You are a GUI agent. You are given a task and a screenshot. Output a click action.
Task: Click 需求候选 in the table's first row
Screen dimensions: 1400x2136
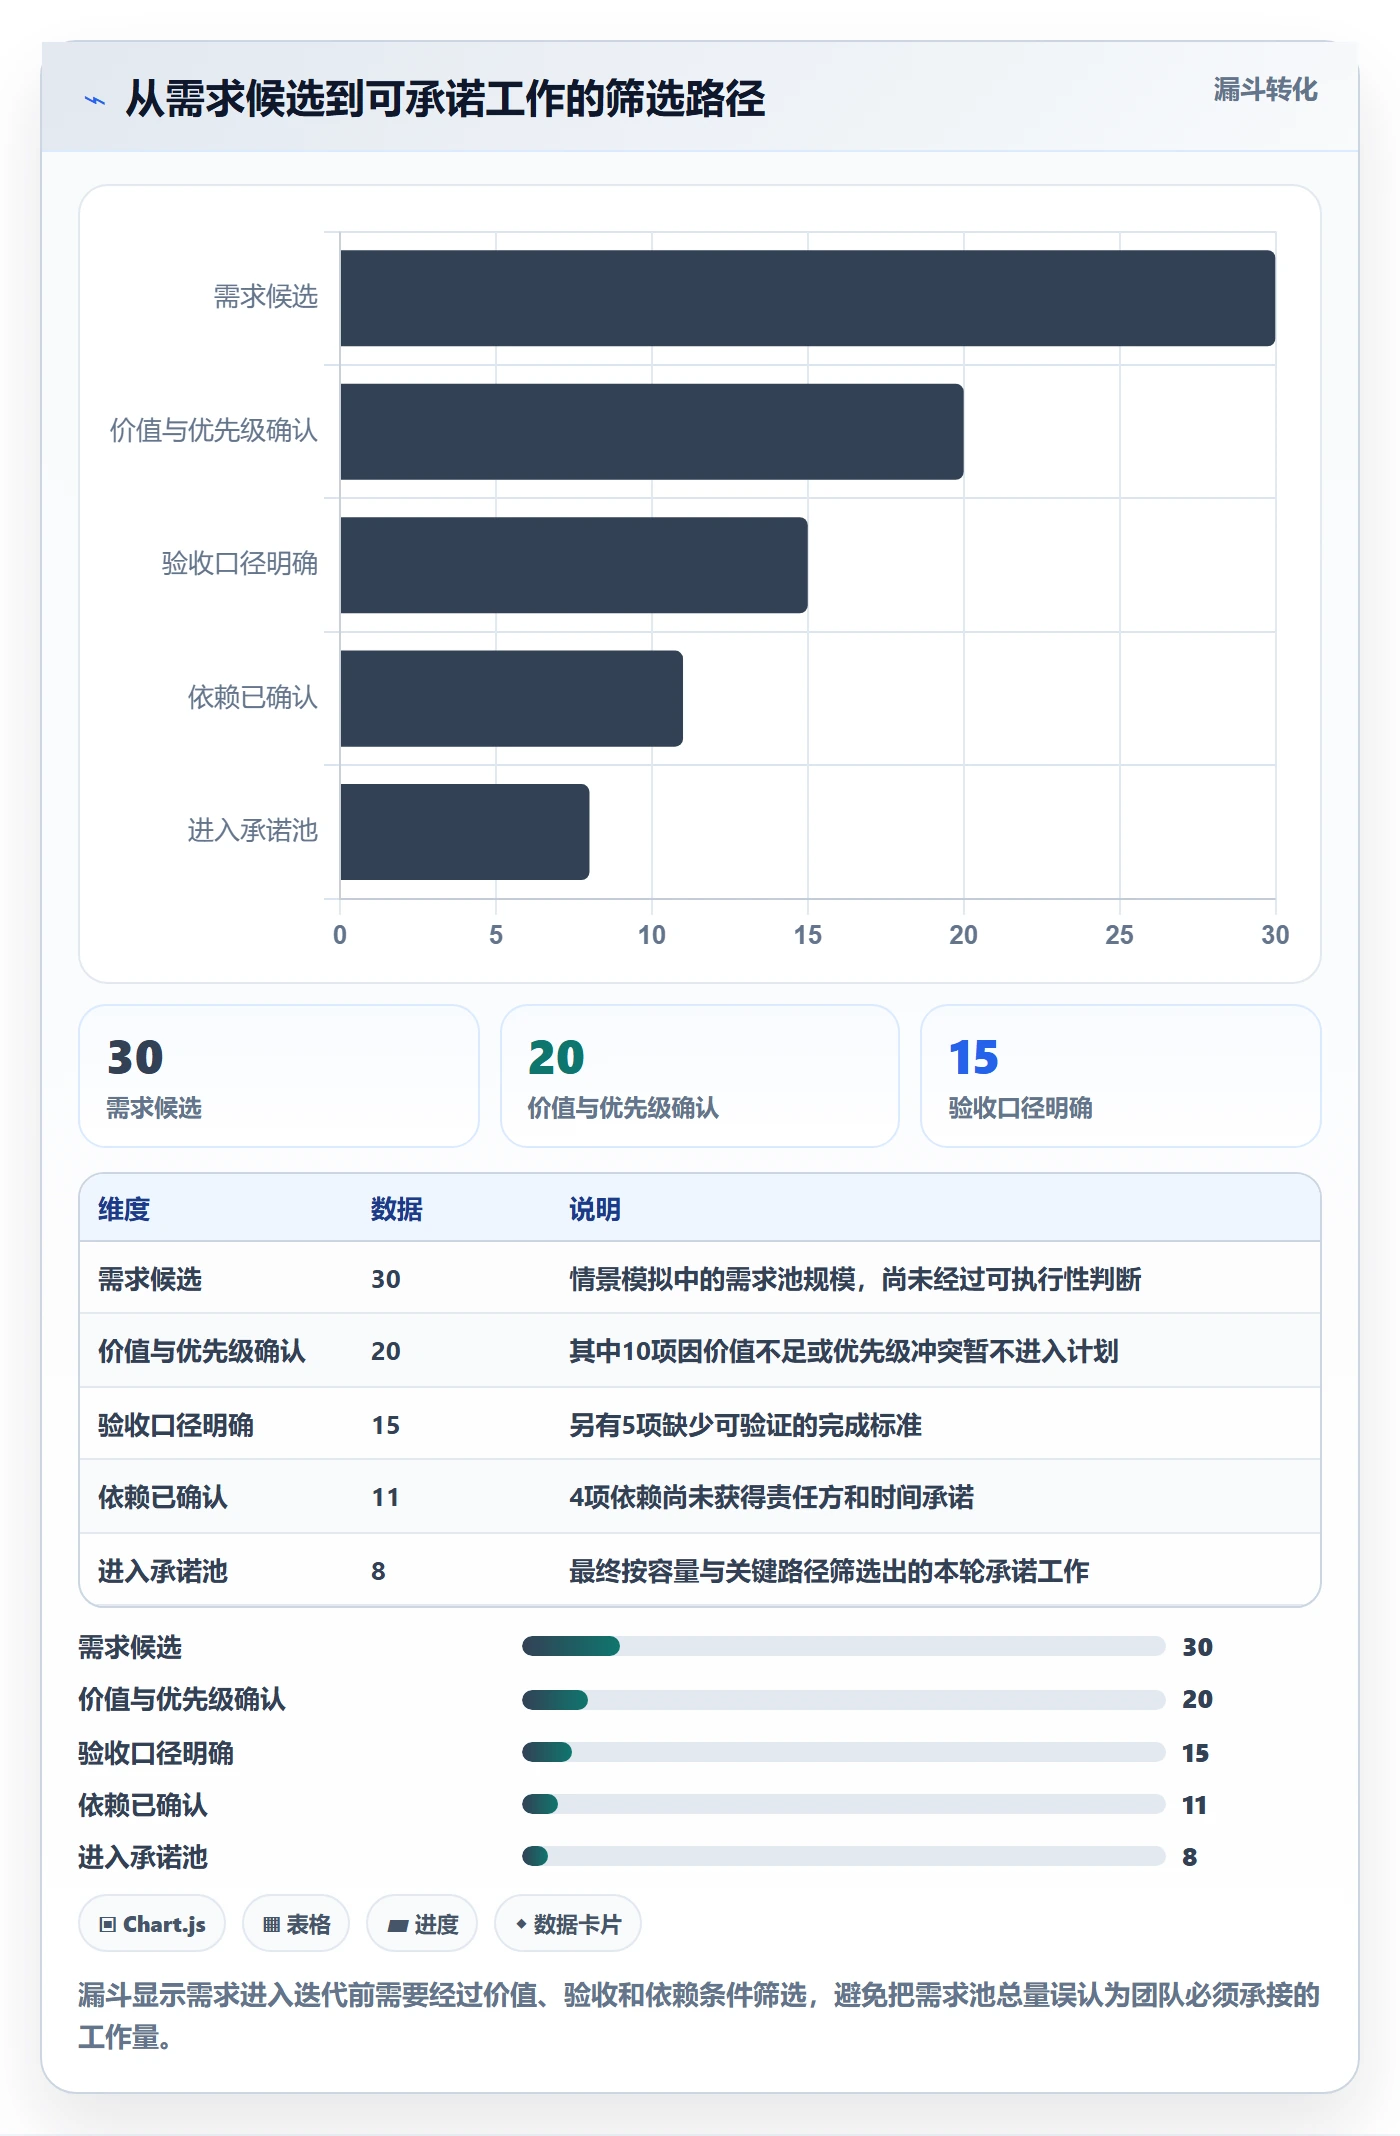coord(150,1279)
